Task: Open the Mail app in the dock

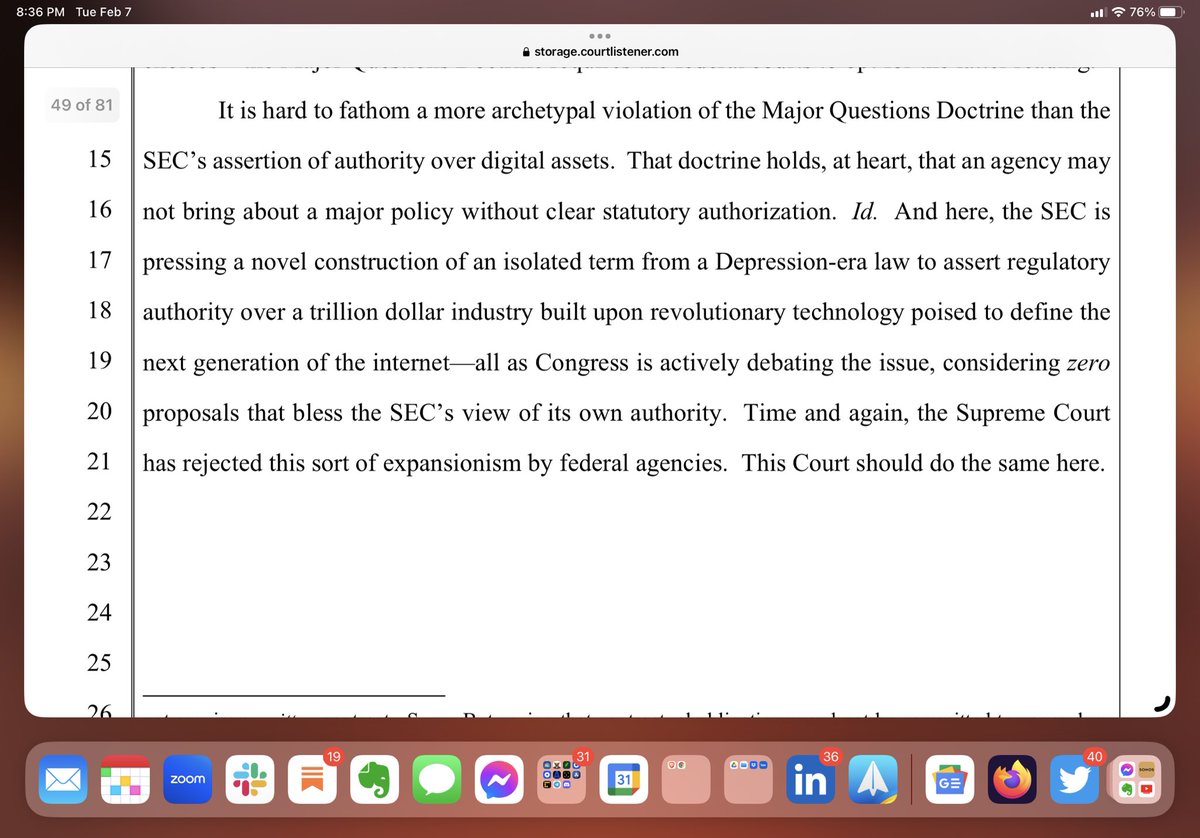Action: (63, 779)
